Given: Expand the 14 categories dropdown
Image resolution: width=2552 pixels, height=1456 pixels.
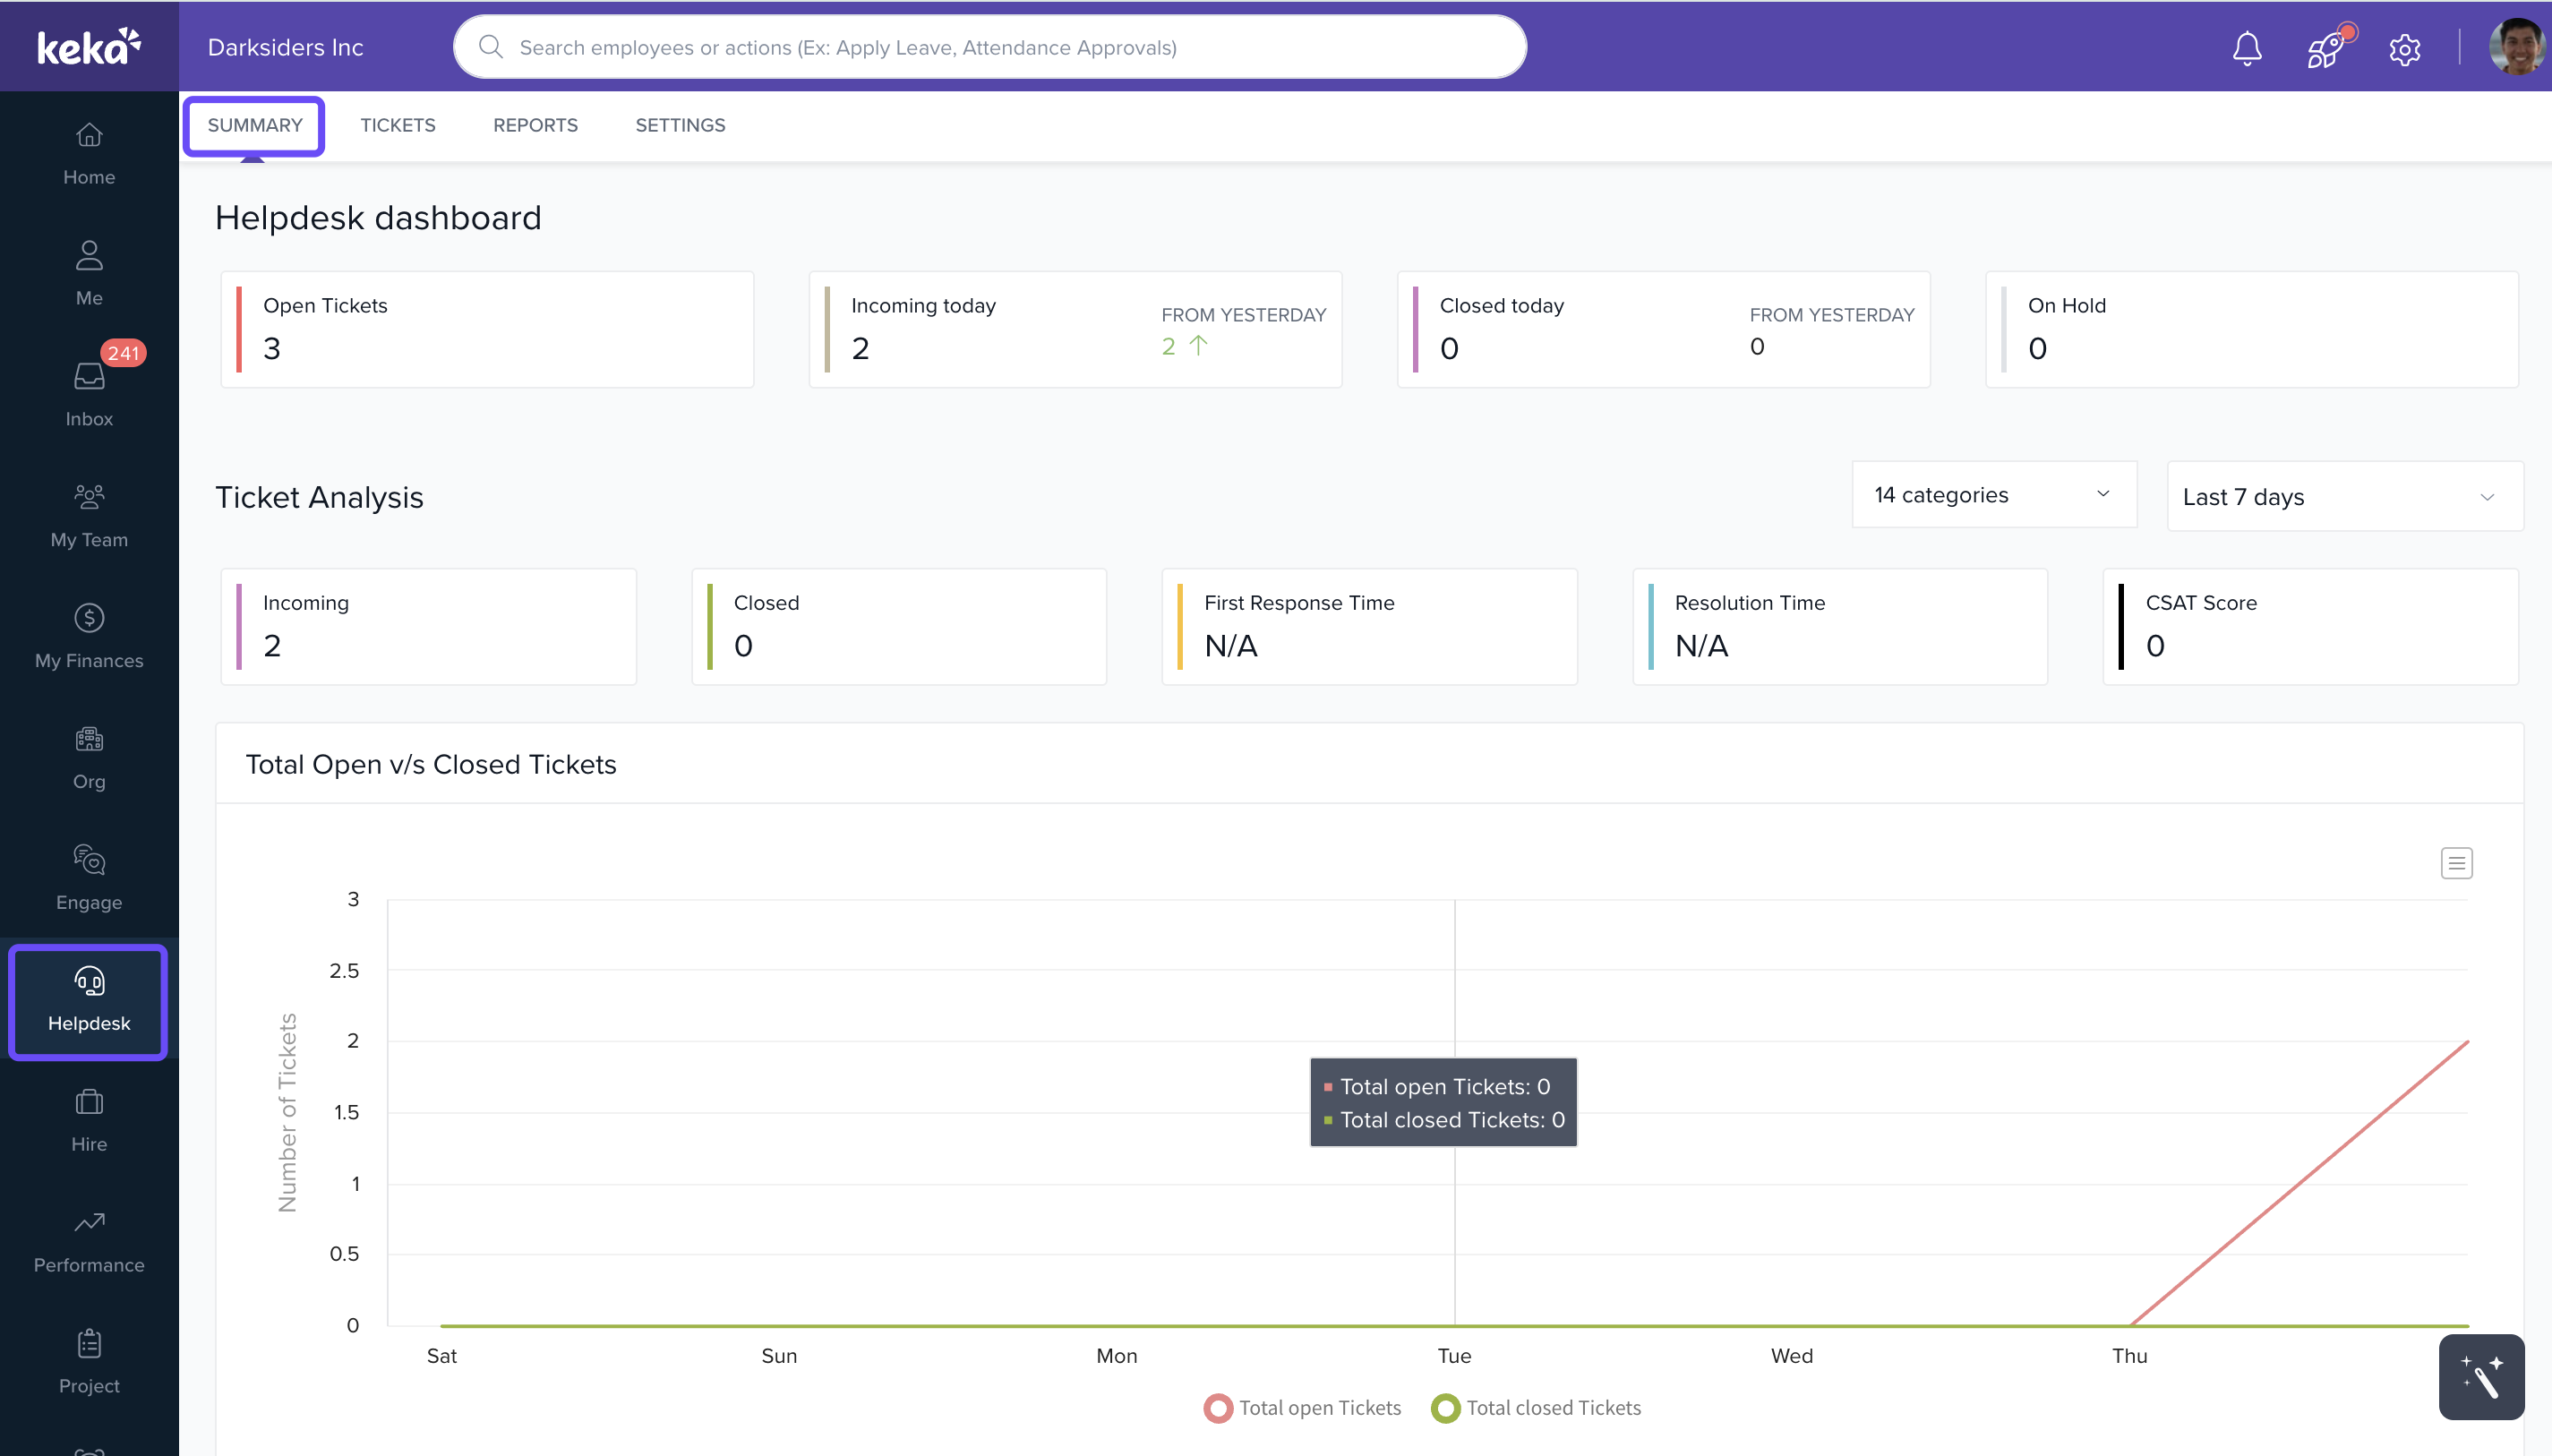Looking at the screenshot, I should tap(1993, 495).
